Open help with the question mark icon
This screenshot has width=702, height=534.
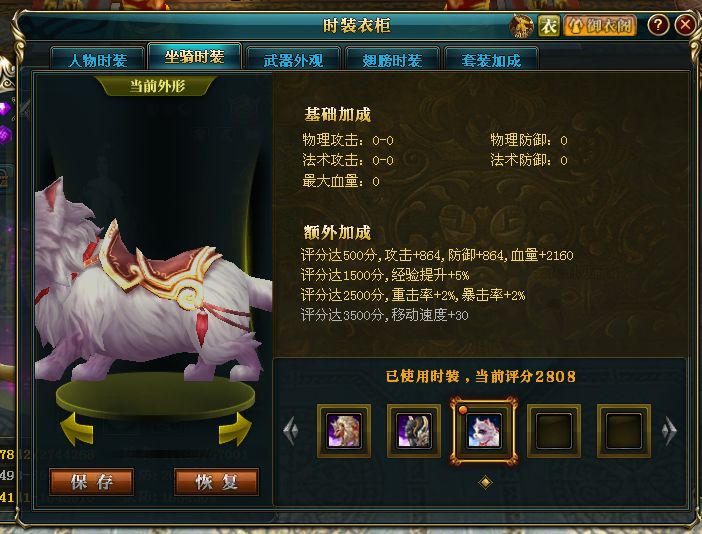click(x=658, y=25)
